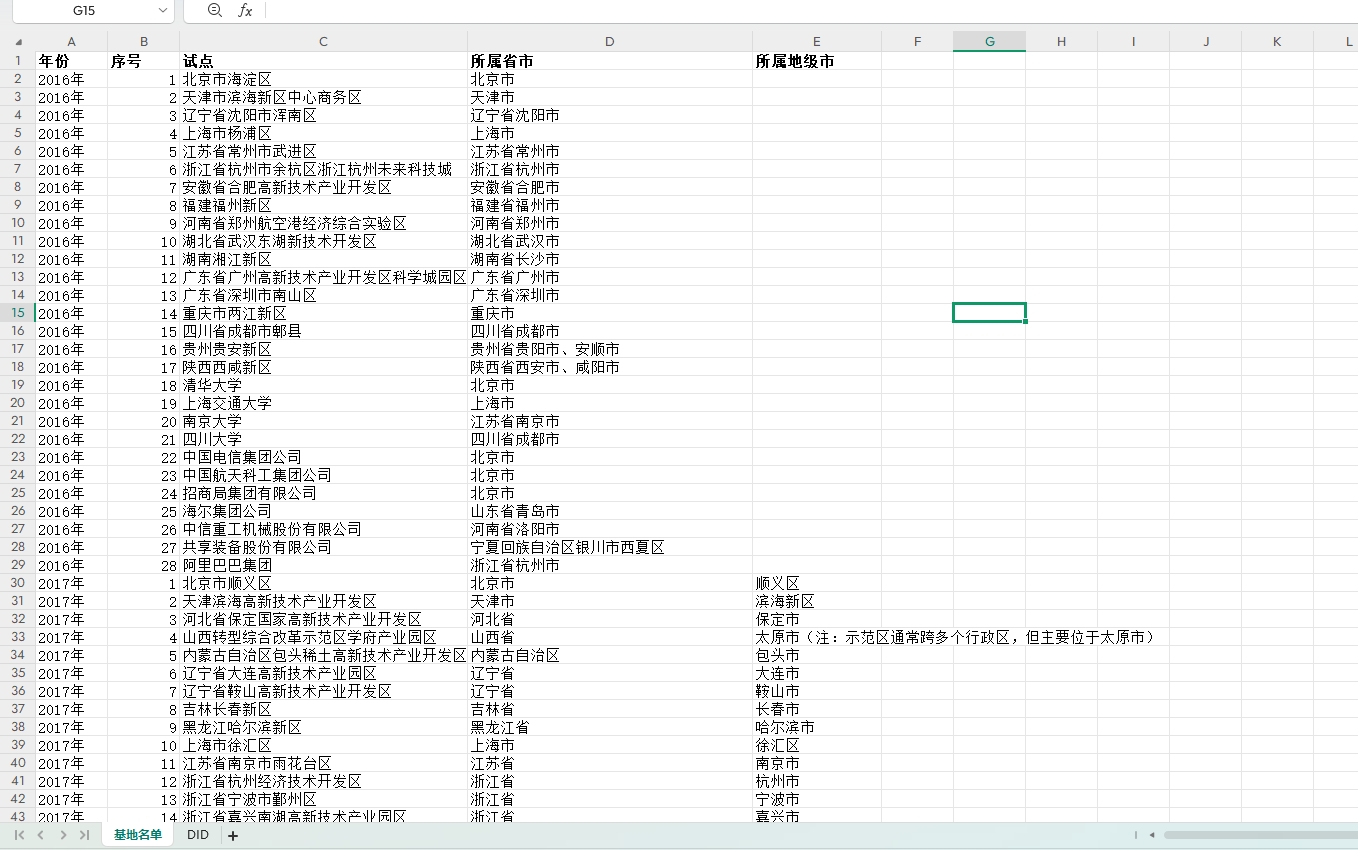Switch to the DID sheet tab
The width and height of the screenshot is (1358, 850).
pyautogui.click(x=198, y=835)
